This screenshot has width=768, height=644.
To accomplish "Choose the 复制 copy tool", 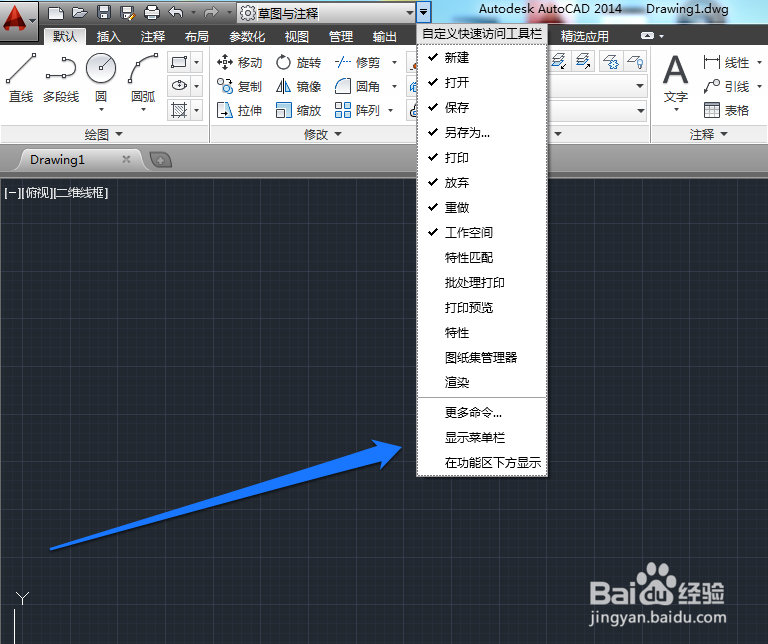I will click(x=240, y=87).
